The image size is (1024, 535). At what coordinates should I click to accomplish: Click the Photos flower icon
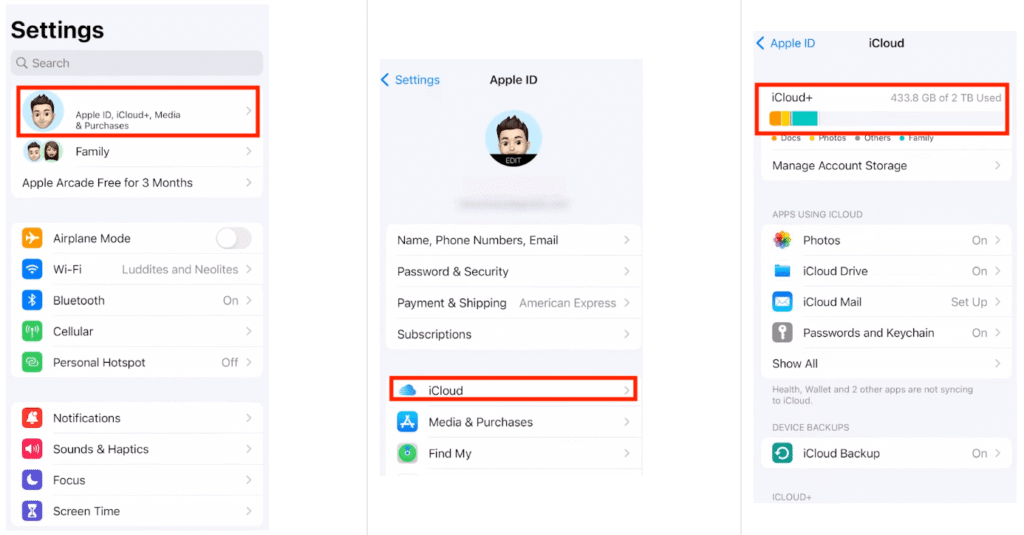pyautogui.click(x=782, y=240)
